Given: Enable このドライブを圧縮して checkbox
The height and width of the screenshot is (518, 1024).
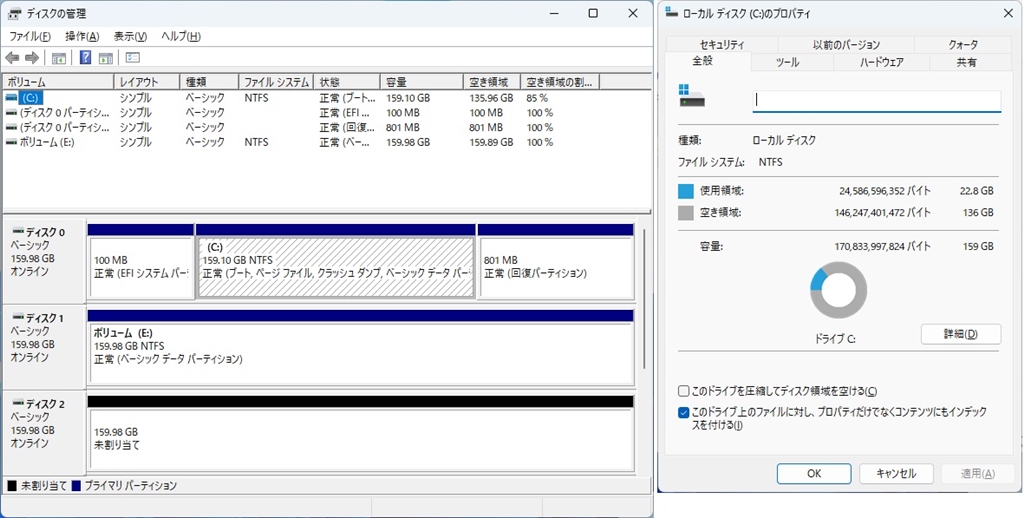Looking at the screenshot, I should (x=683, y=391).
